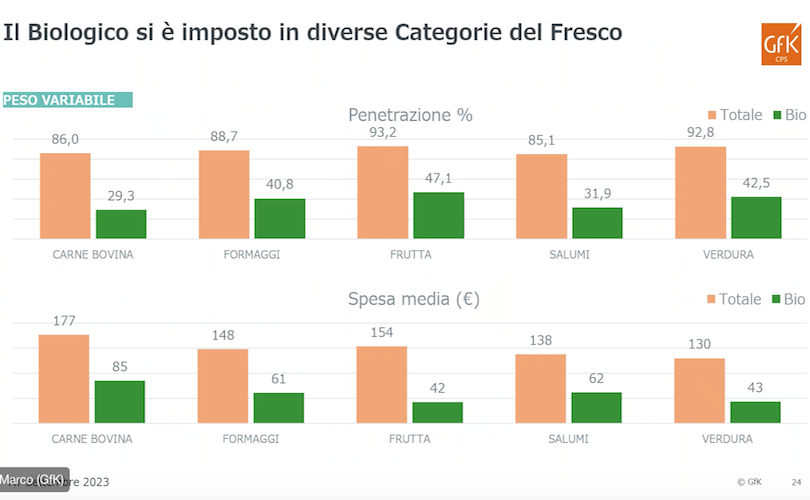The height and width of the screenshot is (500, 810).
Task: Click the Marco (GfK) participant name tag
Action: tap(35, 479)
